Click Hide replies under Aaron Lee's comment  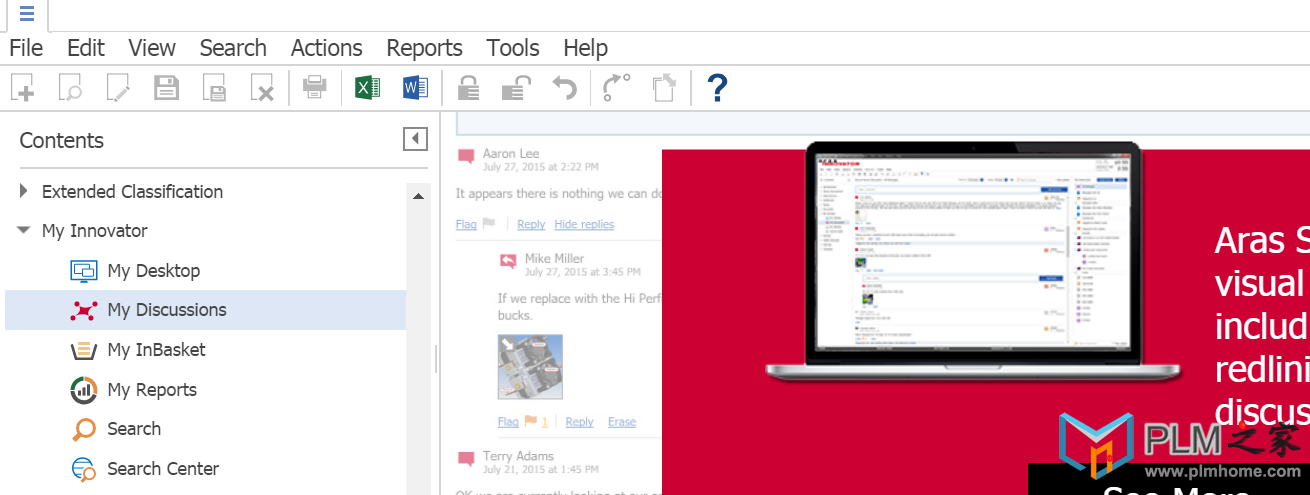(584, 224)
